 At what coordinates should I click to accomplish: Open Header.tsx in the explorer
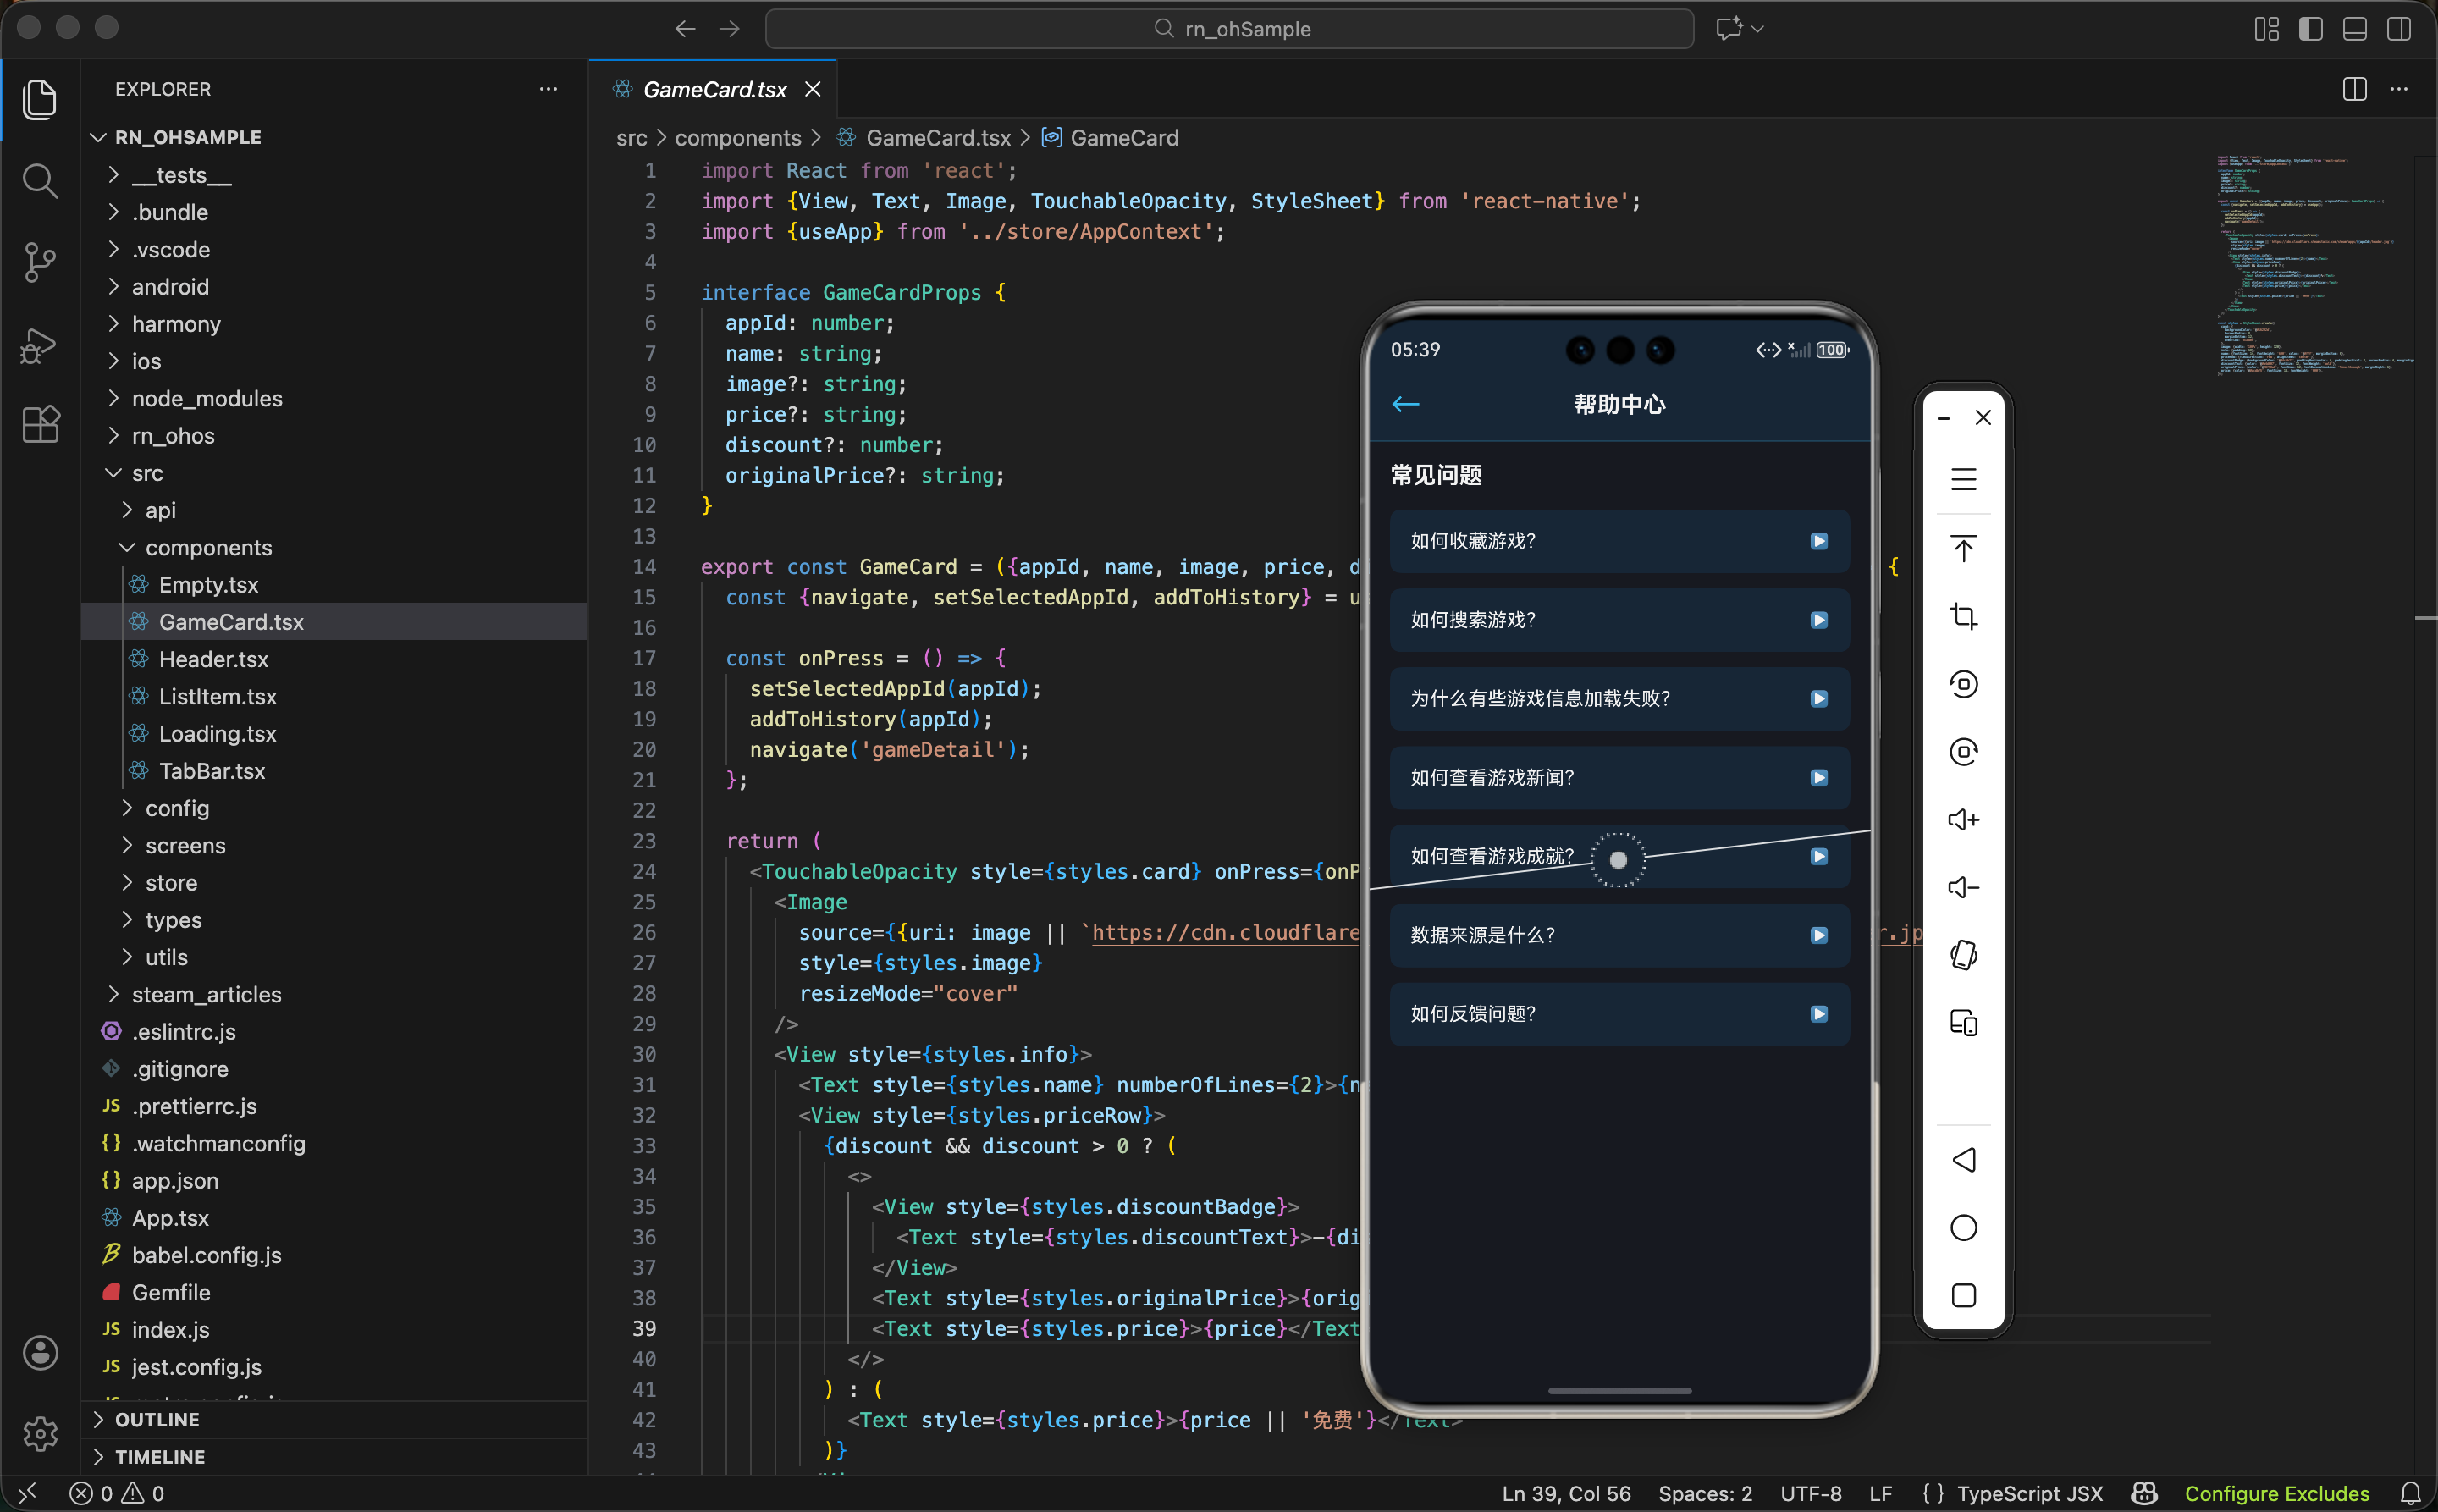coord(213,659)
